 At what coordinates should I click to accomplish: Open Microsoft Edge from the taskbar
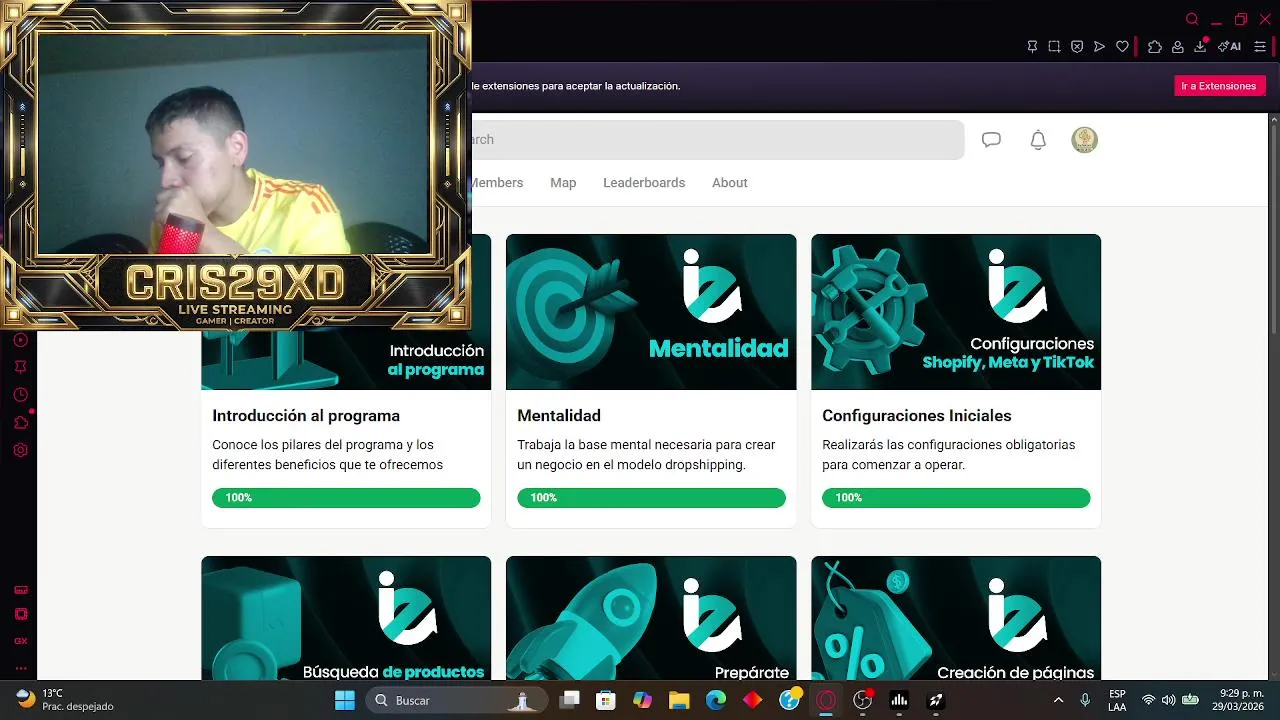(716, 700)
